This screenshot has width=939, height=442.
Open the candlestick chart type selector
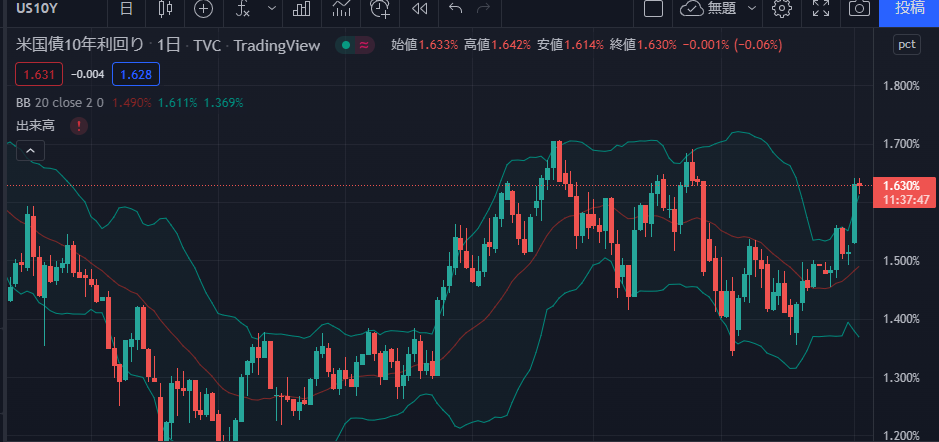[165, 9]
